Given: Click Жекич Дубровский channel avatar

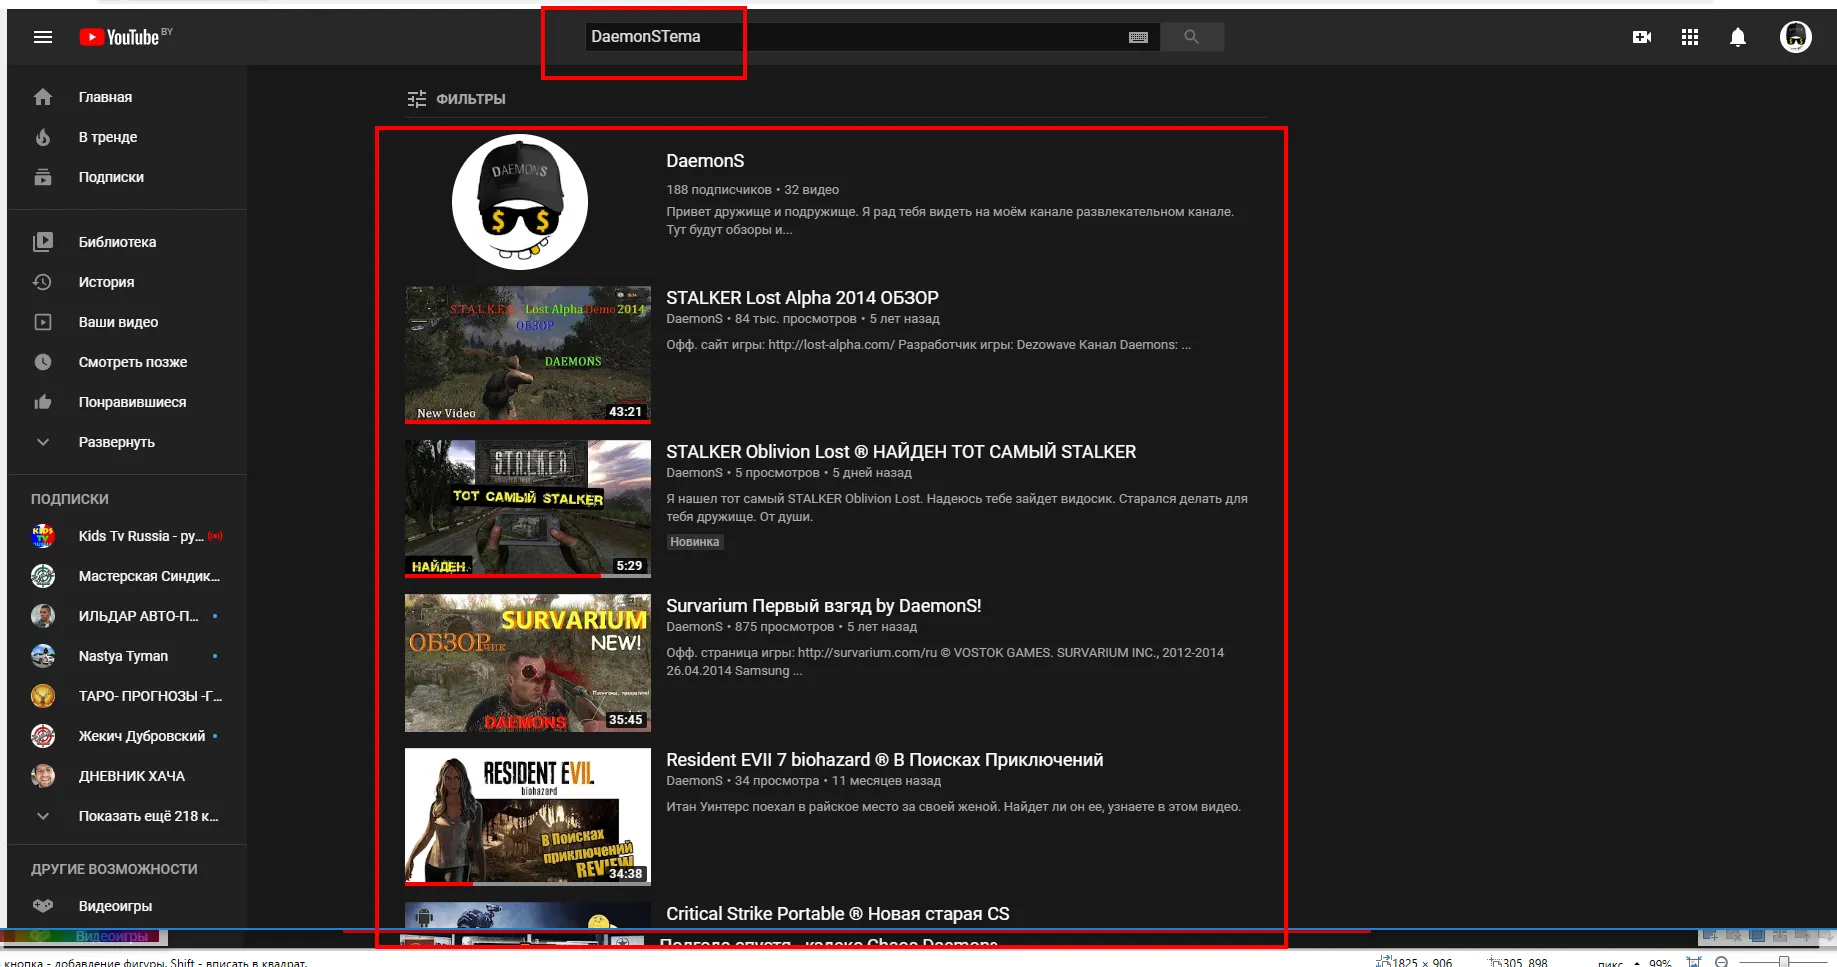Looking at the screenshot, I should click(42, 736).
